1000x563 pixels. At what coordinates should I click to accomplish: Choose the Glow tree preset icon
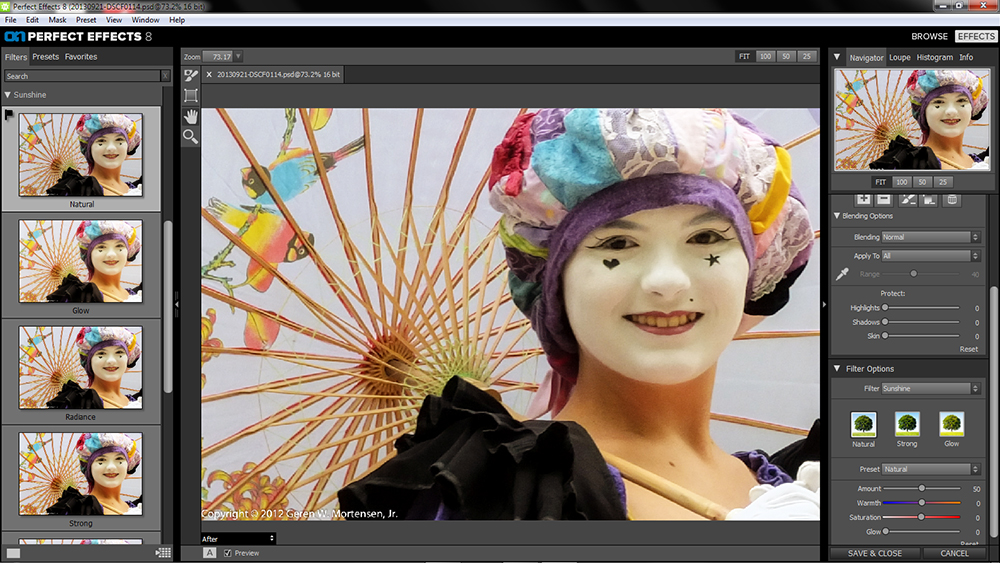pos(952,424)
